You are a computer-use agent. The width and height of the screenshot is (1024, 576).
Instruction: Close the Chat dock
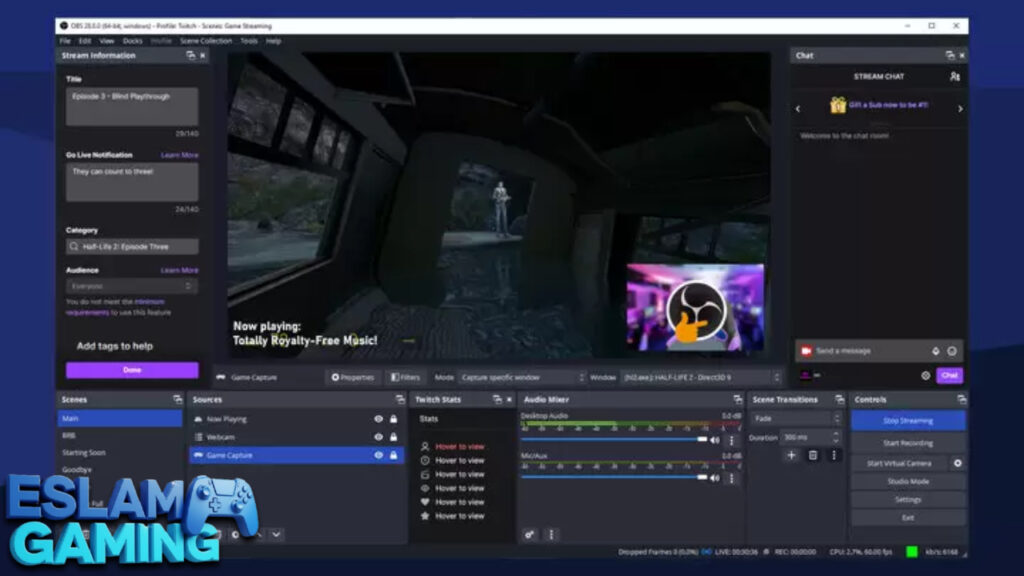(962, 56)
